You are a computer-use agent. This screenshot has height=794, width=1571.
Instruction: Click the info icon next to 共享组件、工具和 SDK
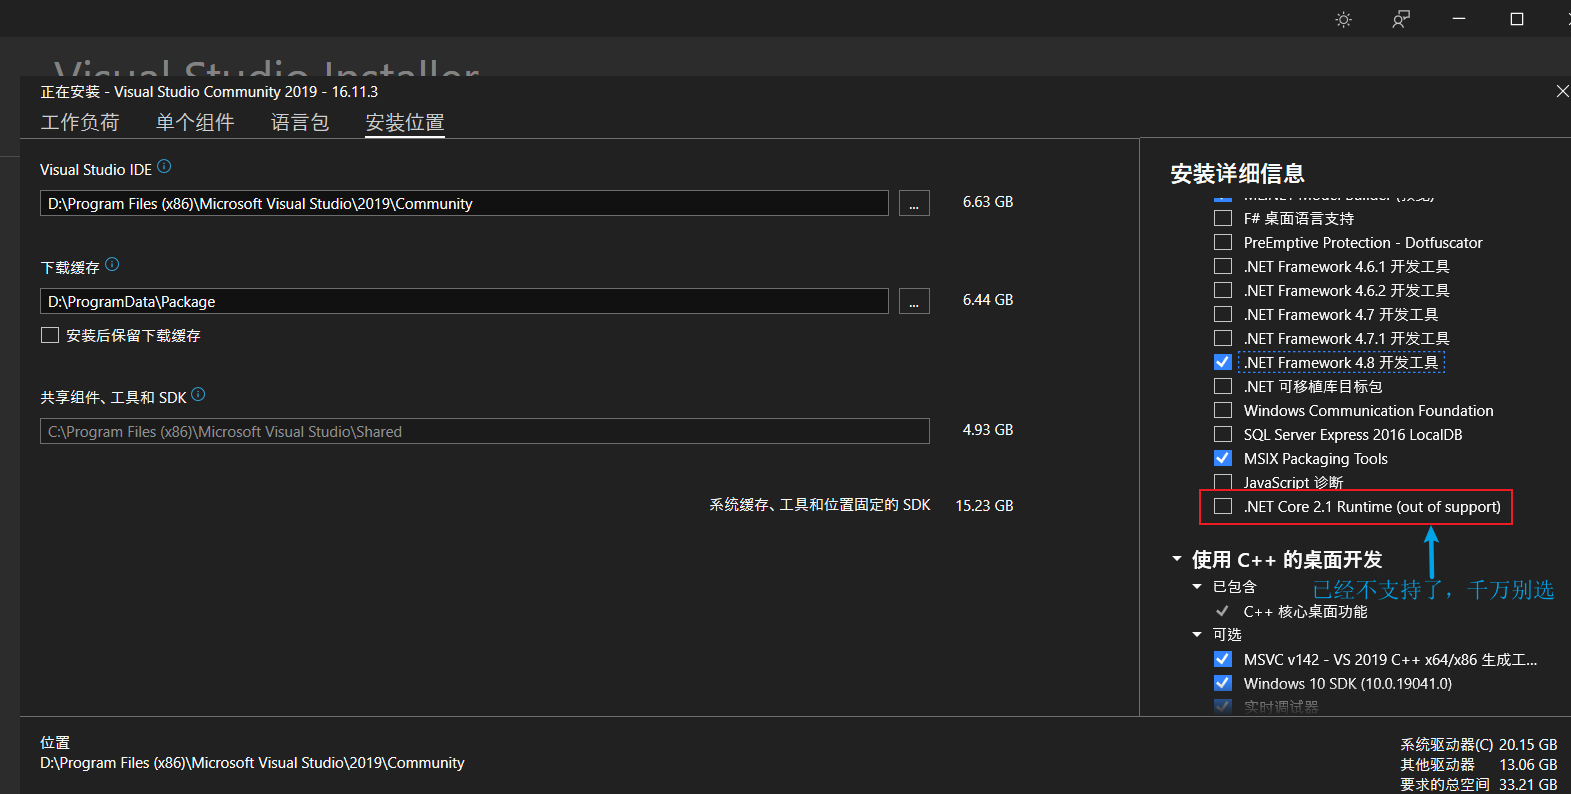tap(198, 395)
